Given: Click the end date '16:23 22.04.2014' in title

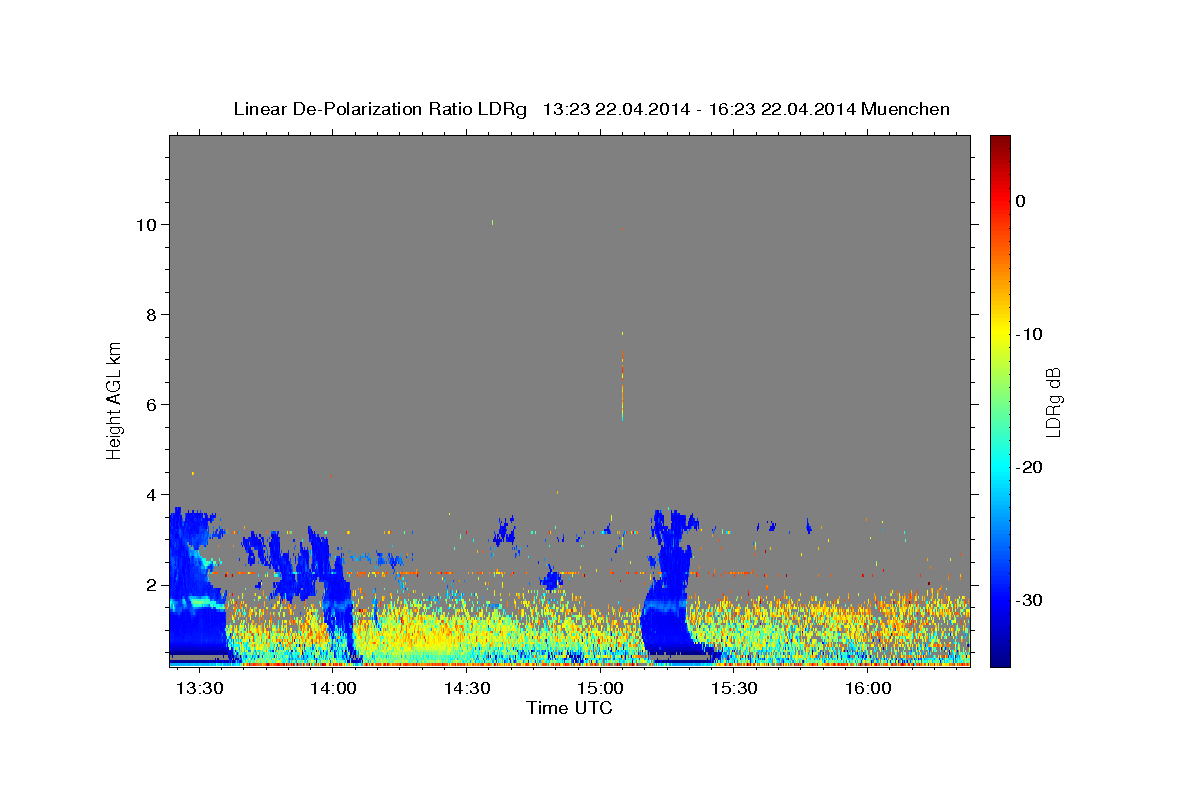Looking at the screenshot, I should coord(783,109).
